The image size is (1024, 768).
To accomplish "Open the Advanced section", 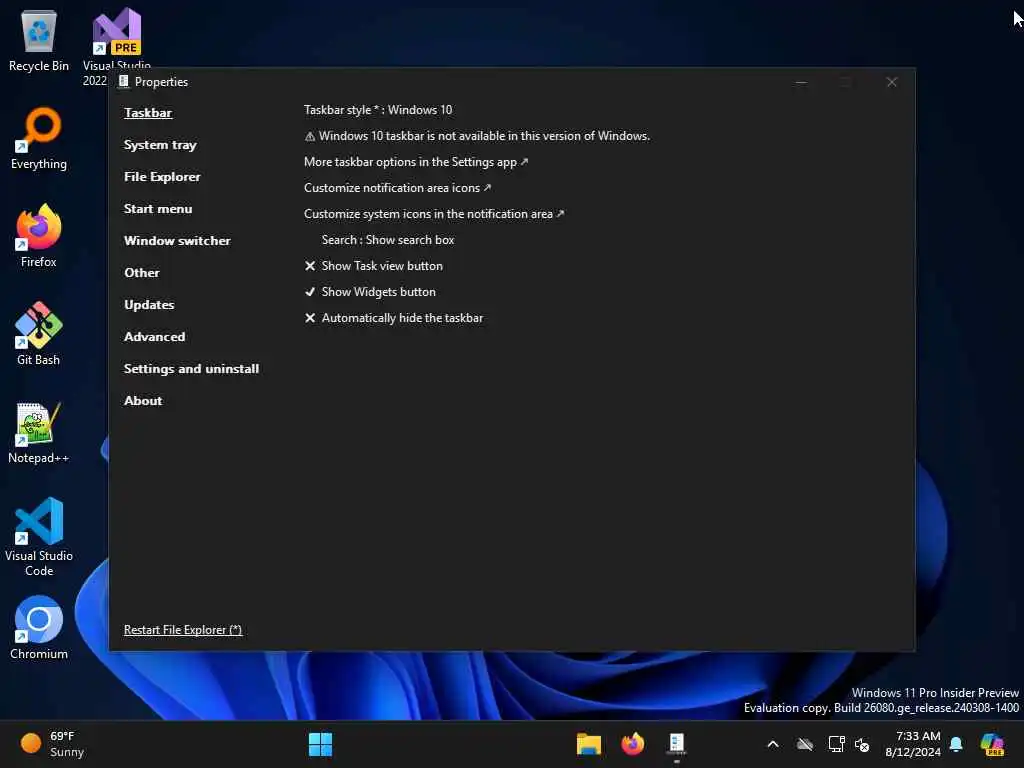I will pyautogui.click(x=155, y=337).
